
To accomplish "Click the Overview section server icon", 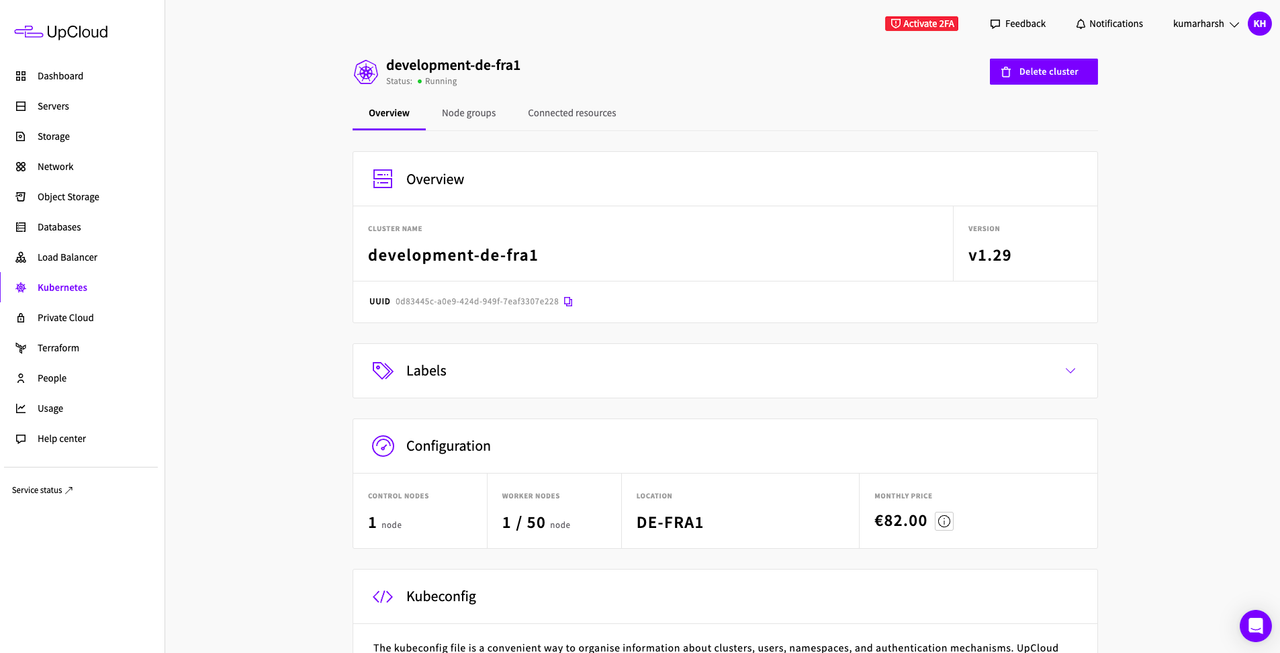I will point(383,179).
